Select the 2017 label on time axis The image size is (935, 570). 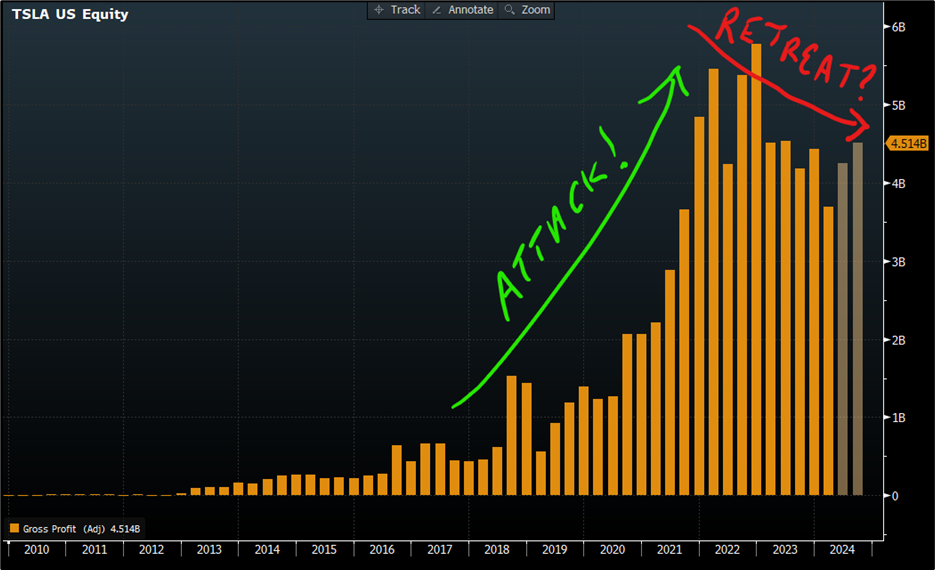pyautogui.click(x=439, y=550)
